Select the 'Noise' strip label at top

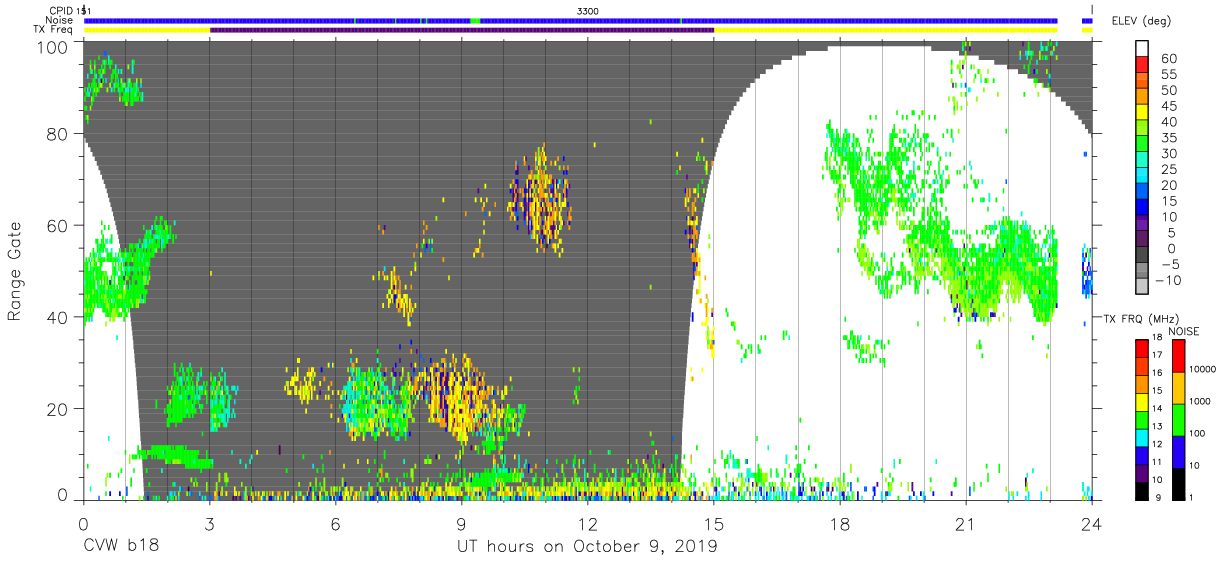pyautogui.click(x=59, y=20)
